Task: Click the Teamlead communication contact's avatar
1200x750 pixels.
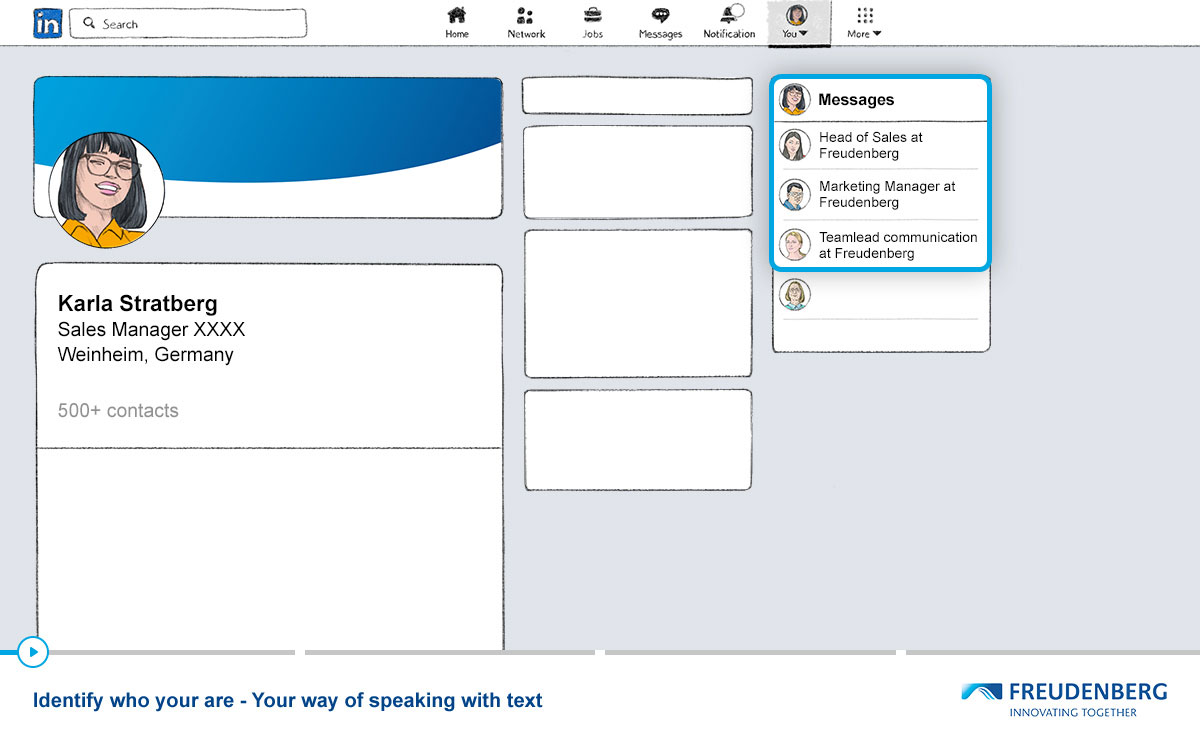Action: click(795, 245)
